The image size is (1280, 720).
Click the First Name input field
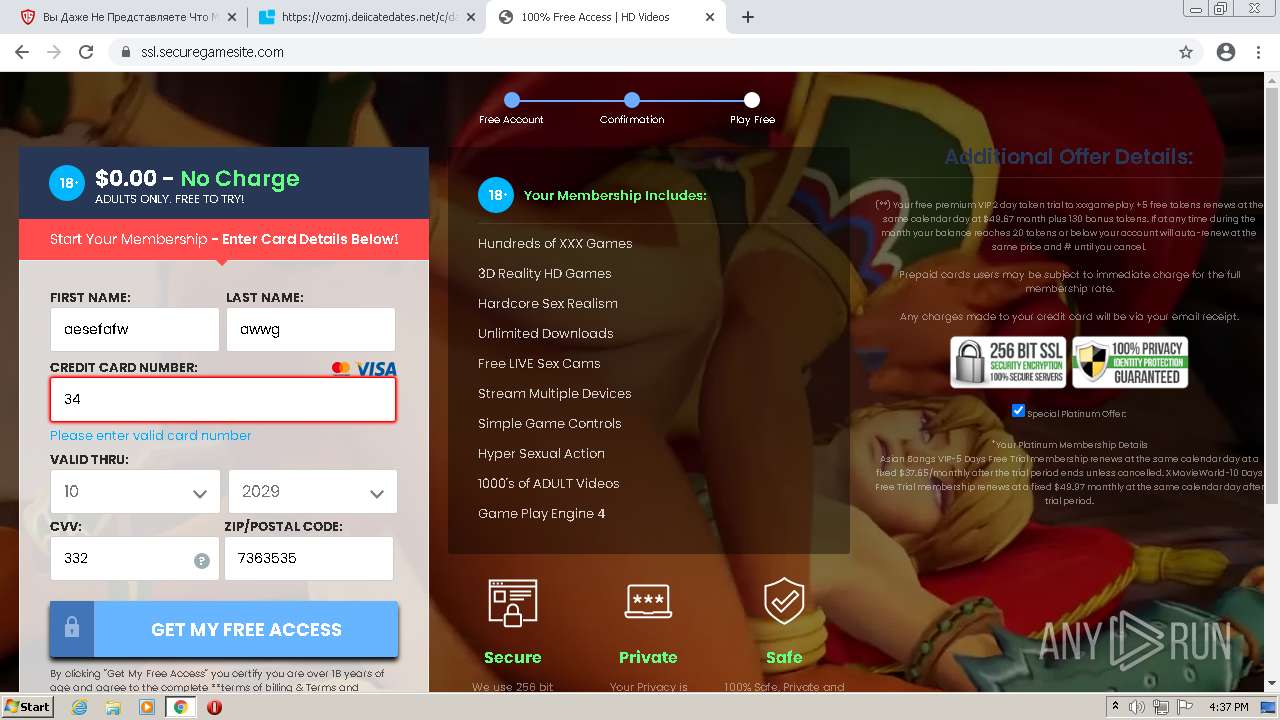tap(135, 329)
